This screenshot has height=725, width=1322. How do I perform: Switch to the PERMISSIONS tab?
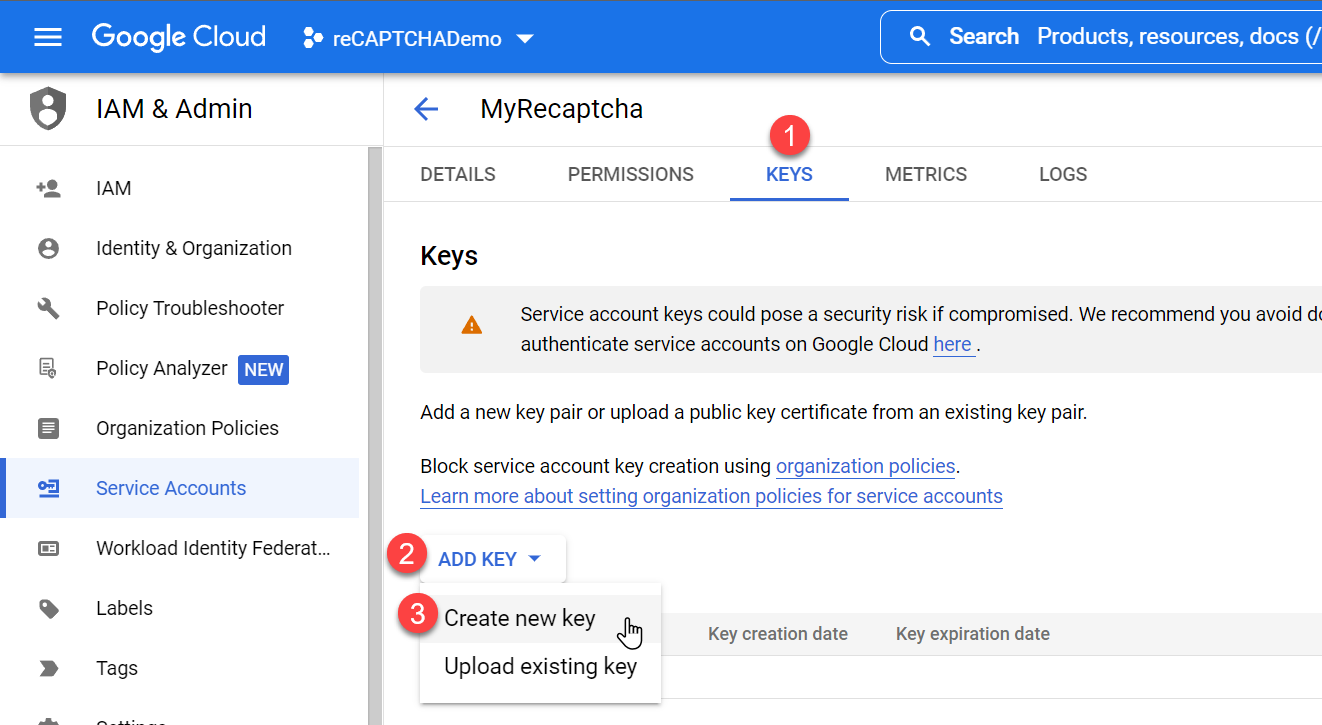(x=631, y=174)
